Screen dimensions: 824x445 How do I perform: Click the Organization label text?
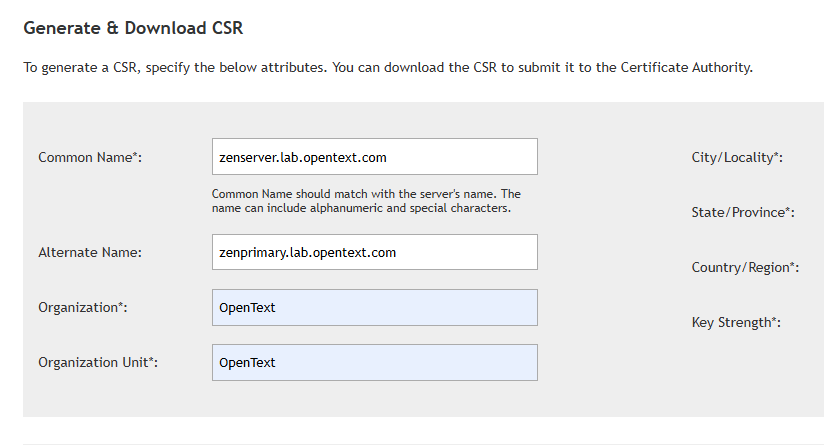82,308
